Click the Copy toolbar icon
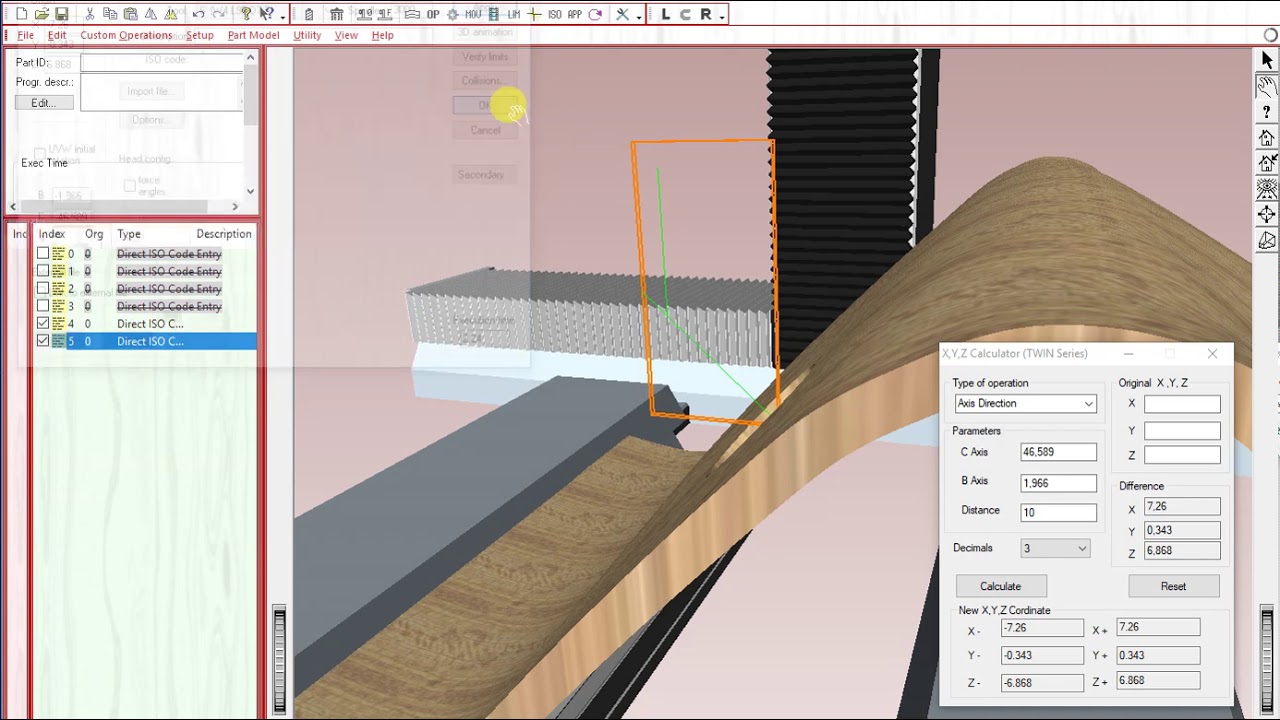Image resolution: width=1280 pixels, height=720 pixels. (109, 14)
